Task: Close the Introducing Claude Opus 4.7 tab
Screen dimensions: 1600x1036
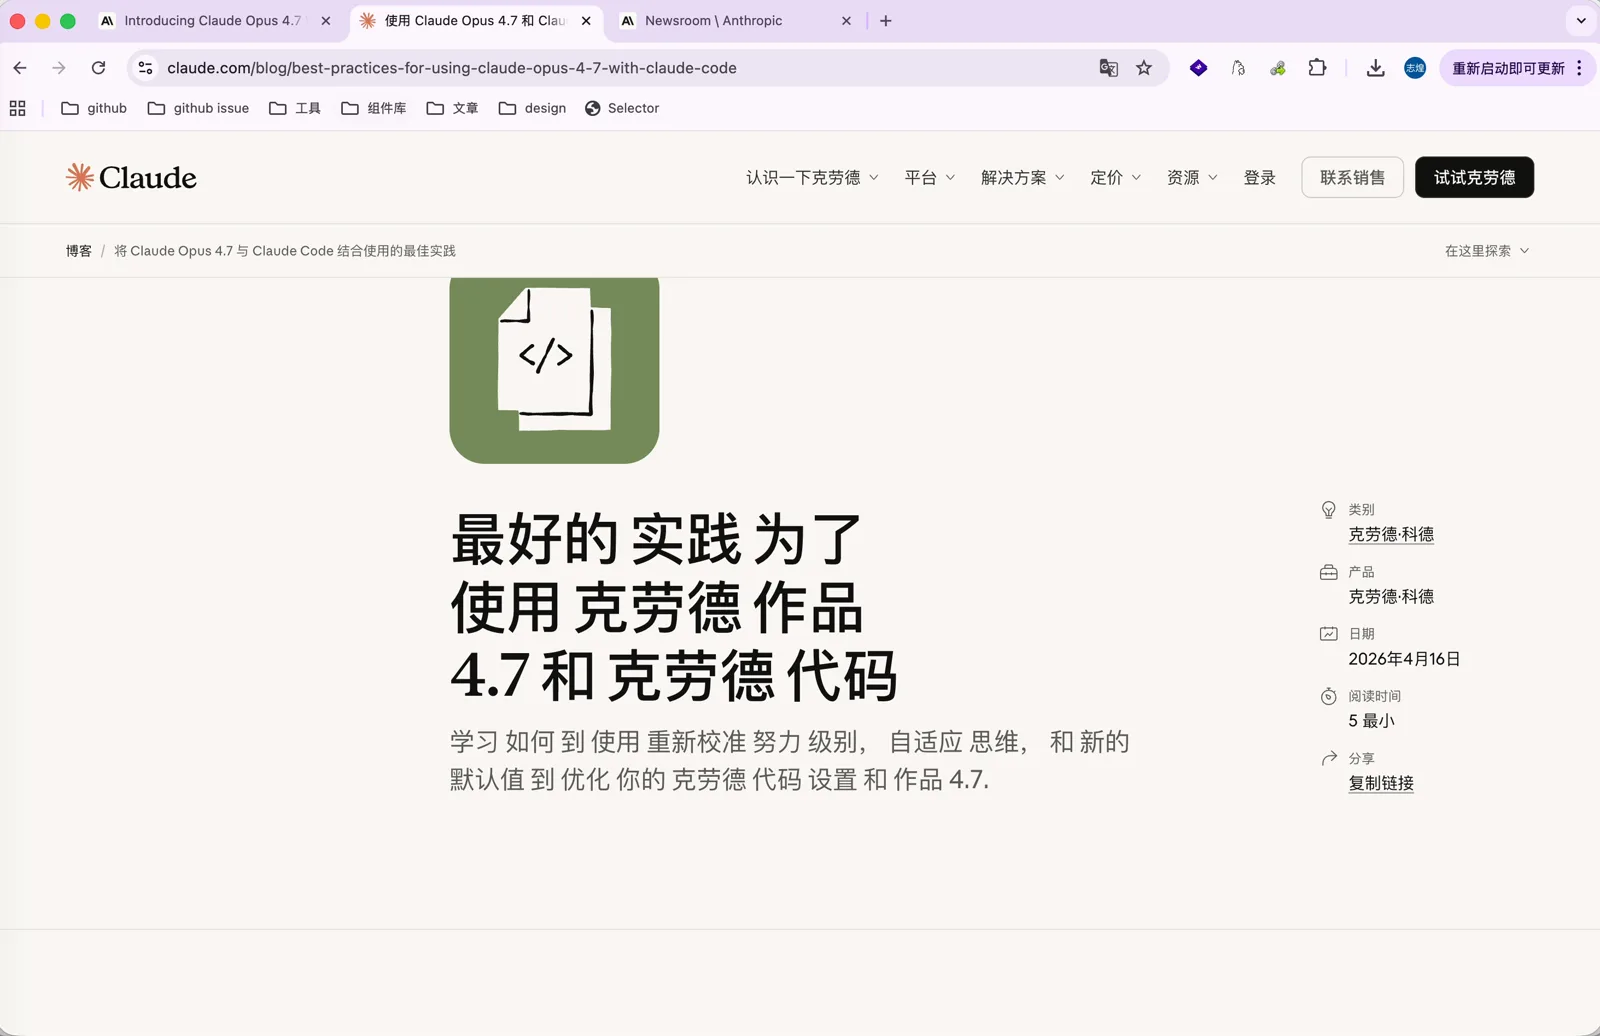Action: coord(326,21)
